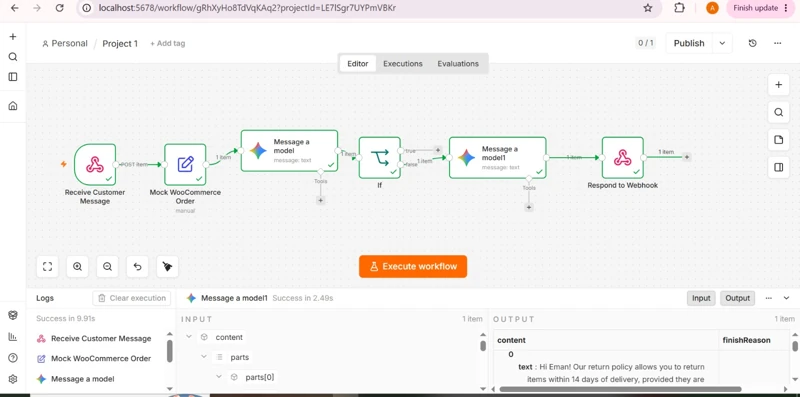Toggle the Output panel button
This screenshot has width=800, height=397.
pyautogui.click(x=737, y=298)
